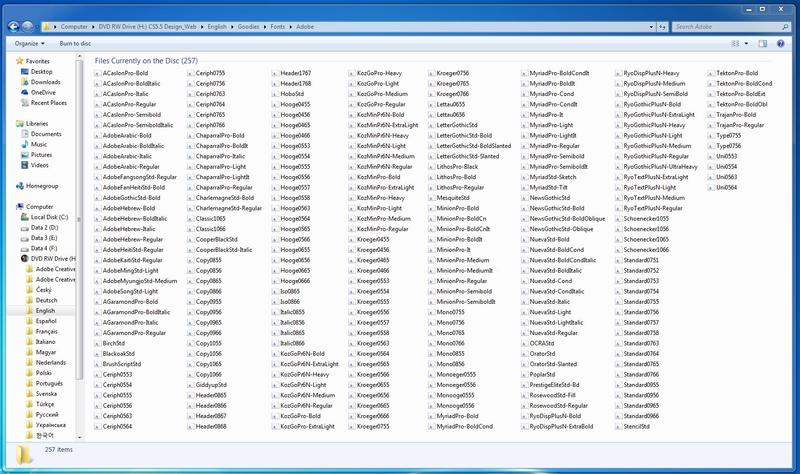800x474 pixels.
Task: Click navigation pane scroll down arrow
Action: [x=79, y=437]
